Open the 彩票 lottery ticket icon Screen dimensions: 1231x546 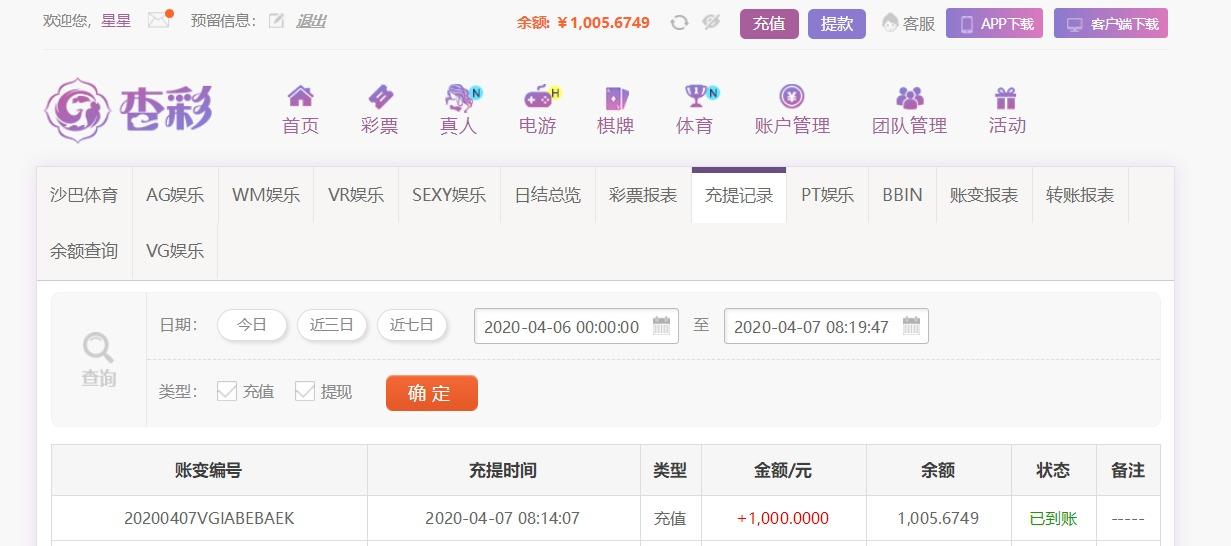380,96
